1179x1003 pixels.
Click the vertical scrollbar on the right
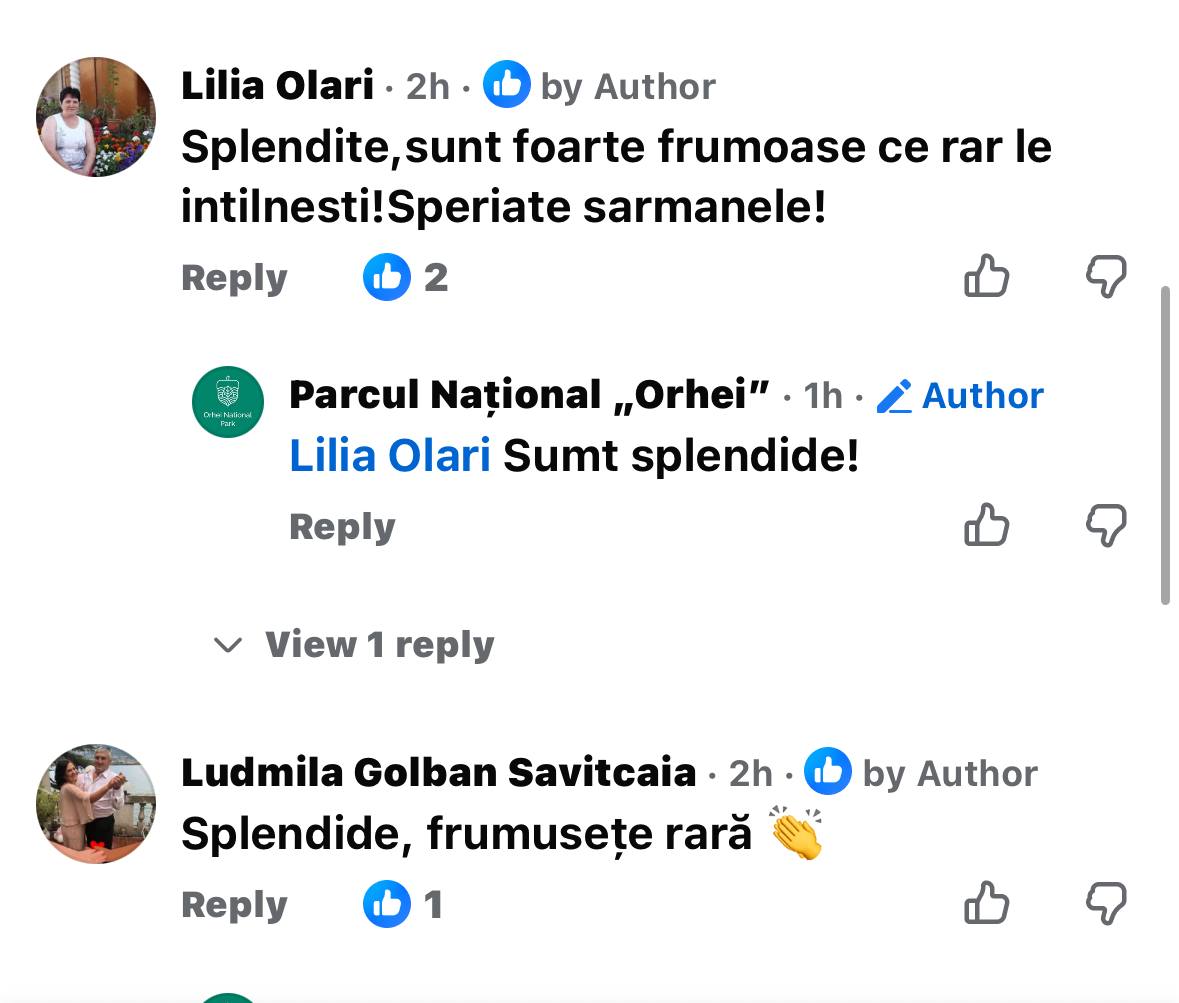pos(1165,445)
